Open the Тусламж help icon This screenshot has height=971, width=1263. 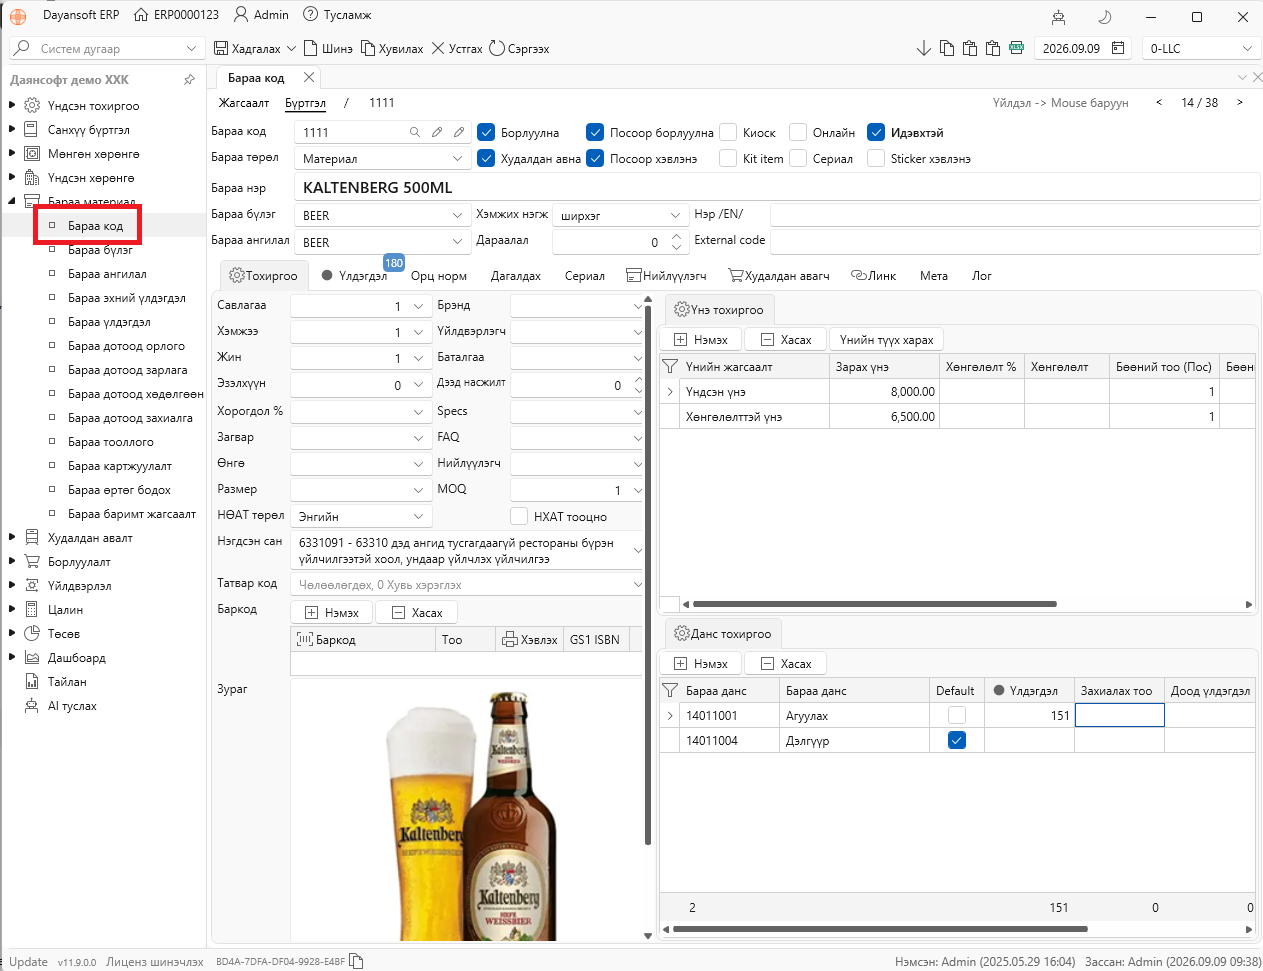click(x=311, y=15)
